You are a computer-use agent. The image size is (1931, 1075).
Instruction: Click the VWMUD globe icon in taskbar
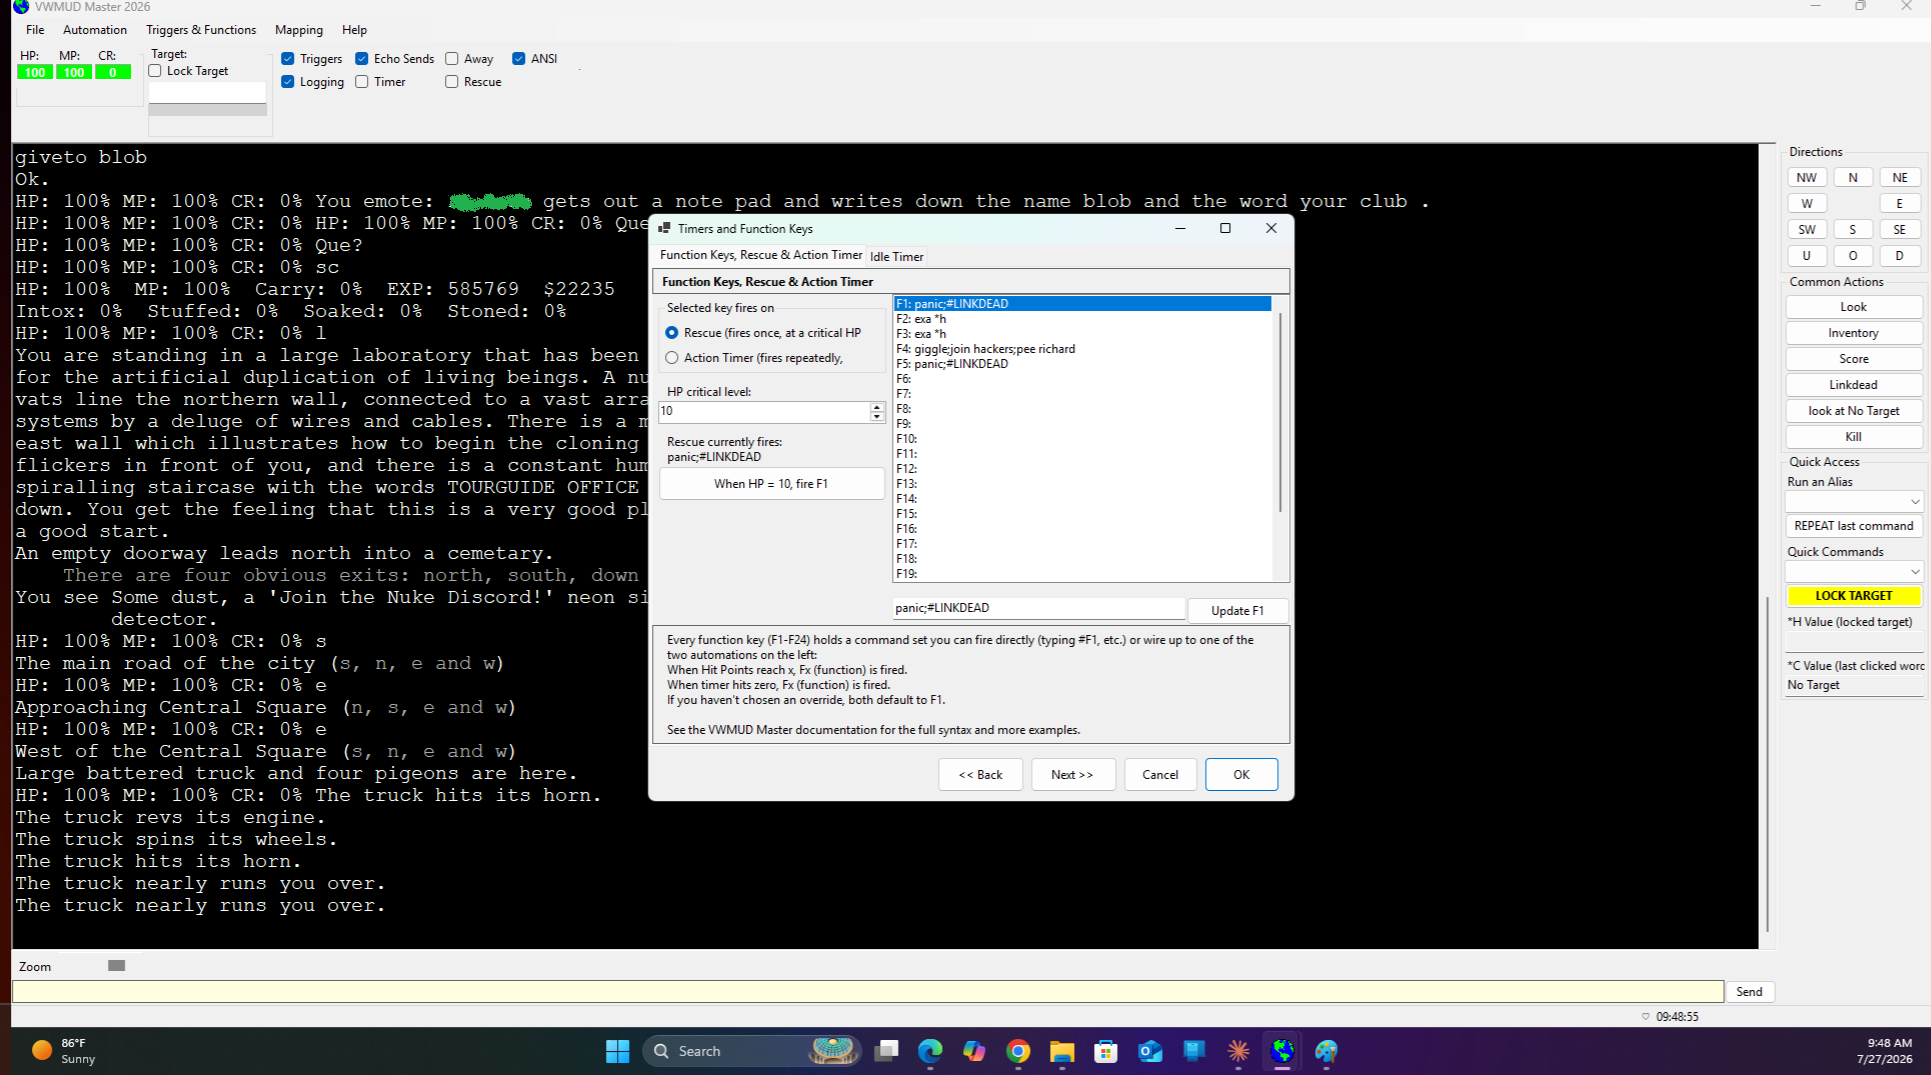pos(1282,1051)
